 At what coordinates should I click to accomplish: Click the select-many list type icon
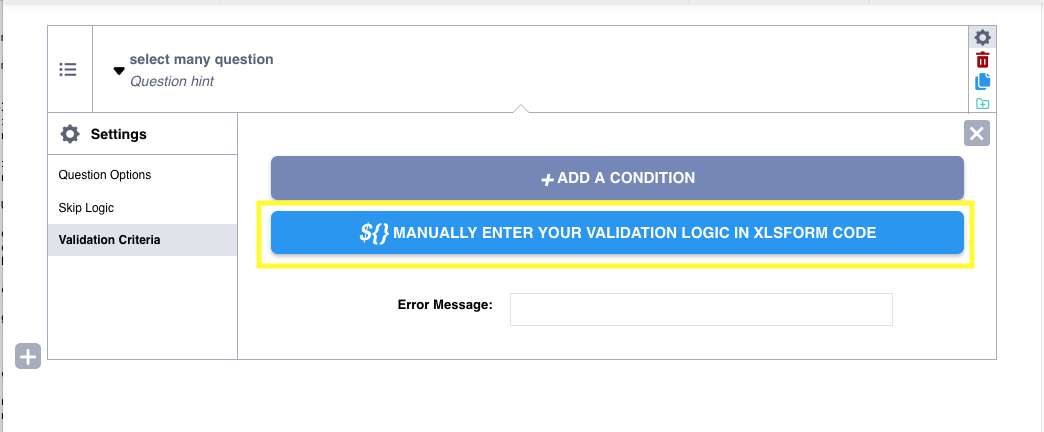(x=68, y=69)
